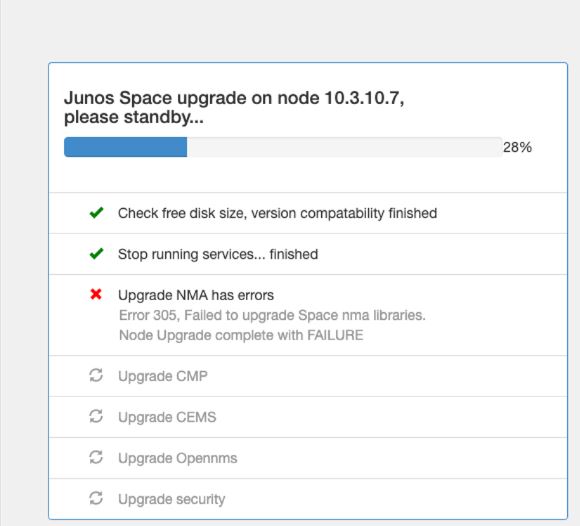Viewport: 580px width, 526px height.
Task: Click green checkmark beside disk size check
Action: pos(96,213)
